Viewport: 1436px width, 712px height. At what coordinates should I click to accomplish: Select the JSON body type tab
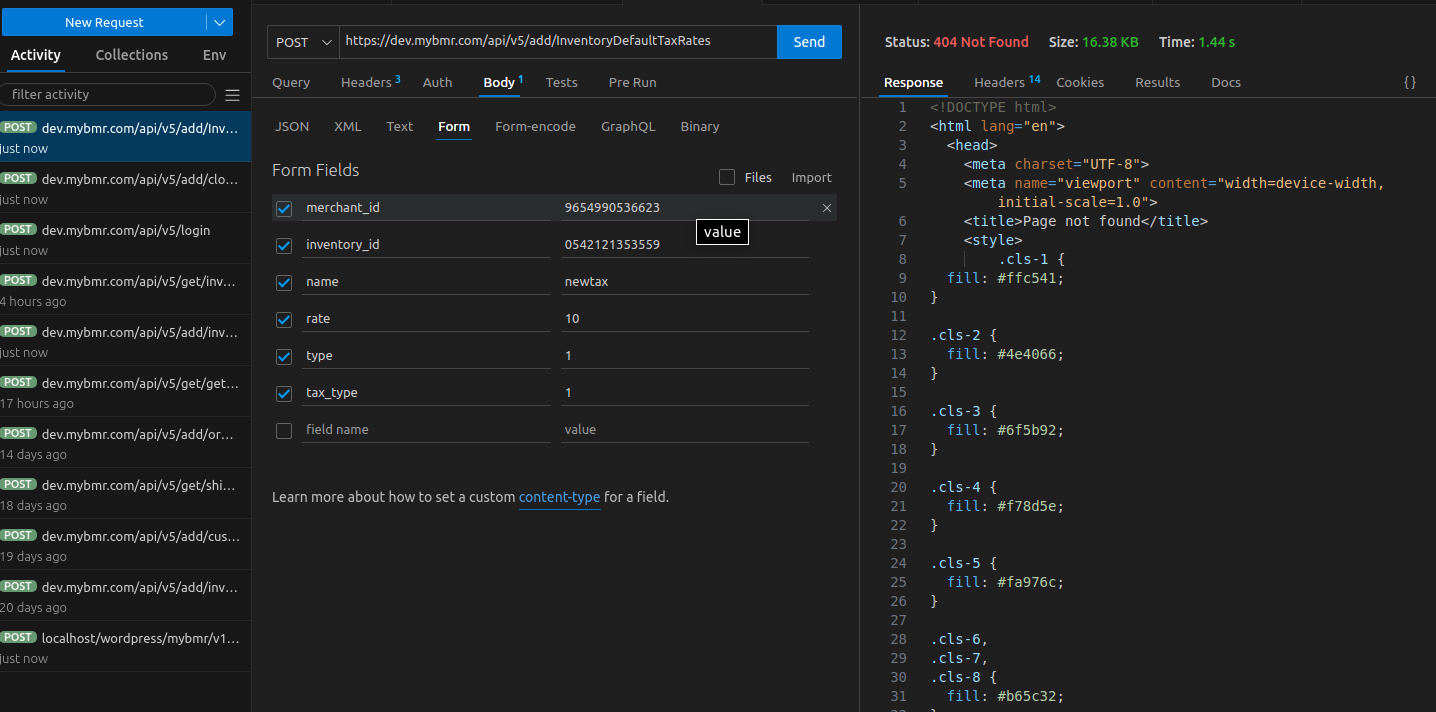point(292,126)
